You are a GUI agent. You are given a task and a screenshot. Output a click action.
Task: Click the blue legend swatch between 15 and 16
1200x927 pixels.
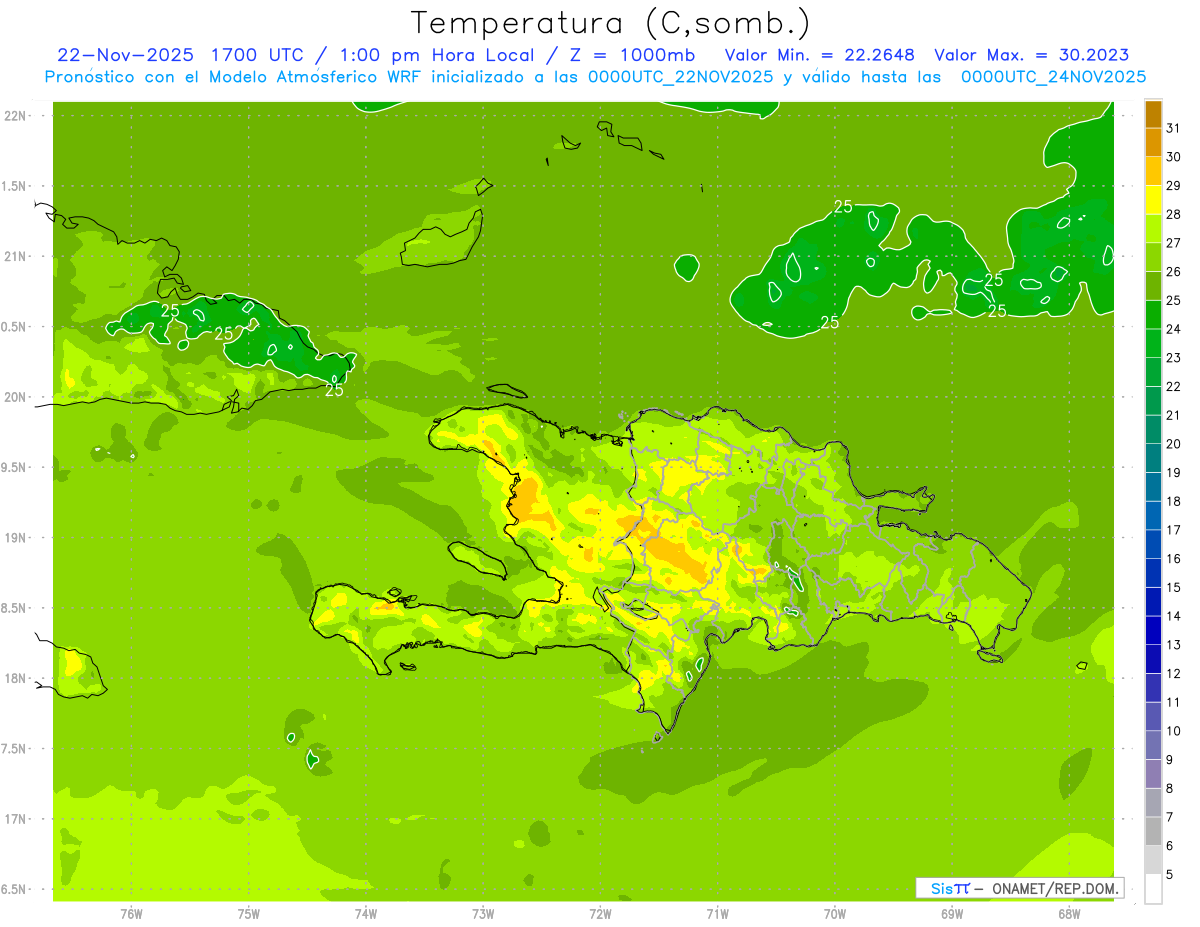click(1153, 573)
